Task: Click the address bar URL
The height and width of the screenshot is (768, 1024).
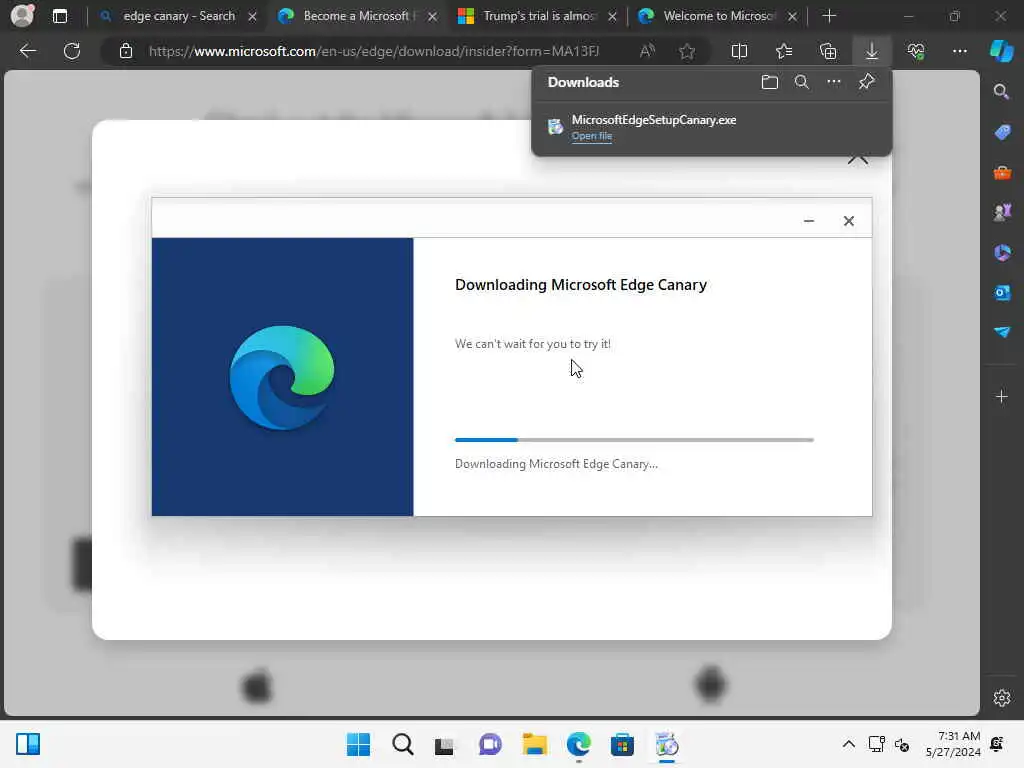Action: click(374, 51)
